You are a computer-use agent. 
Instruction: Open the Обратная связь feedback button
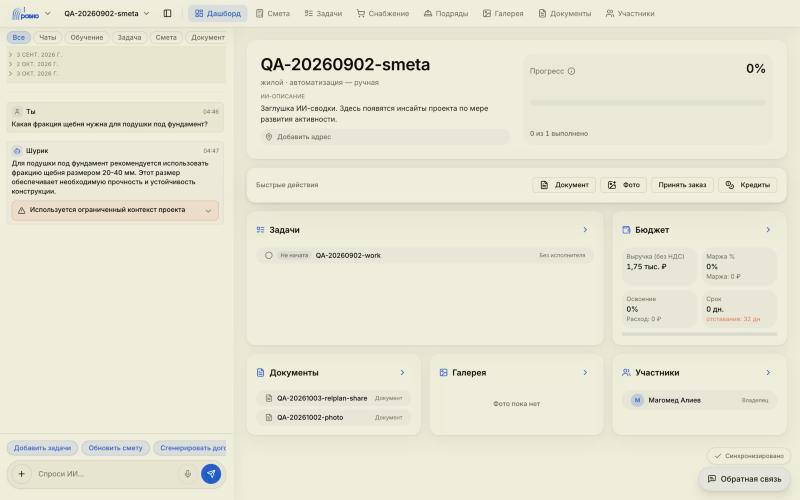744,479
